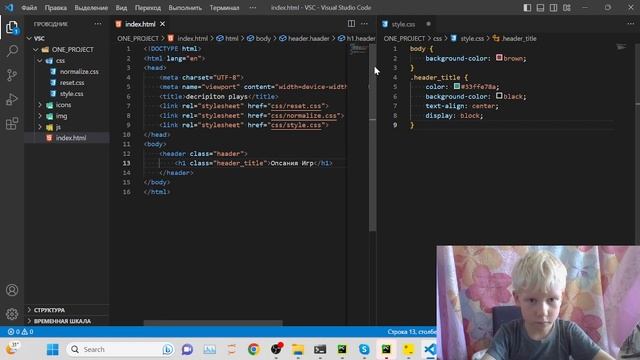
Task: Expand the js folder
Action: click(x=40, y=127)
